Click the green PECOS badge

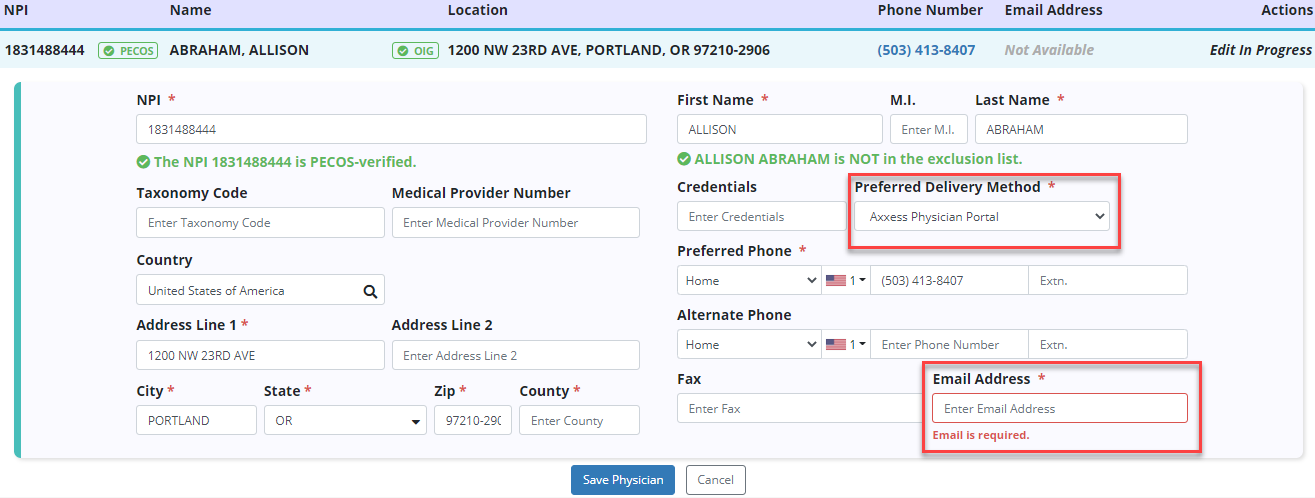pos(128,50)
